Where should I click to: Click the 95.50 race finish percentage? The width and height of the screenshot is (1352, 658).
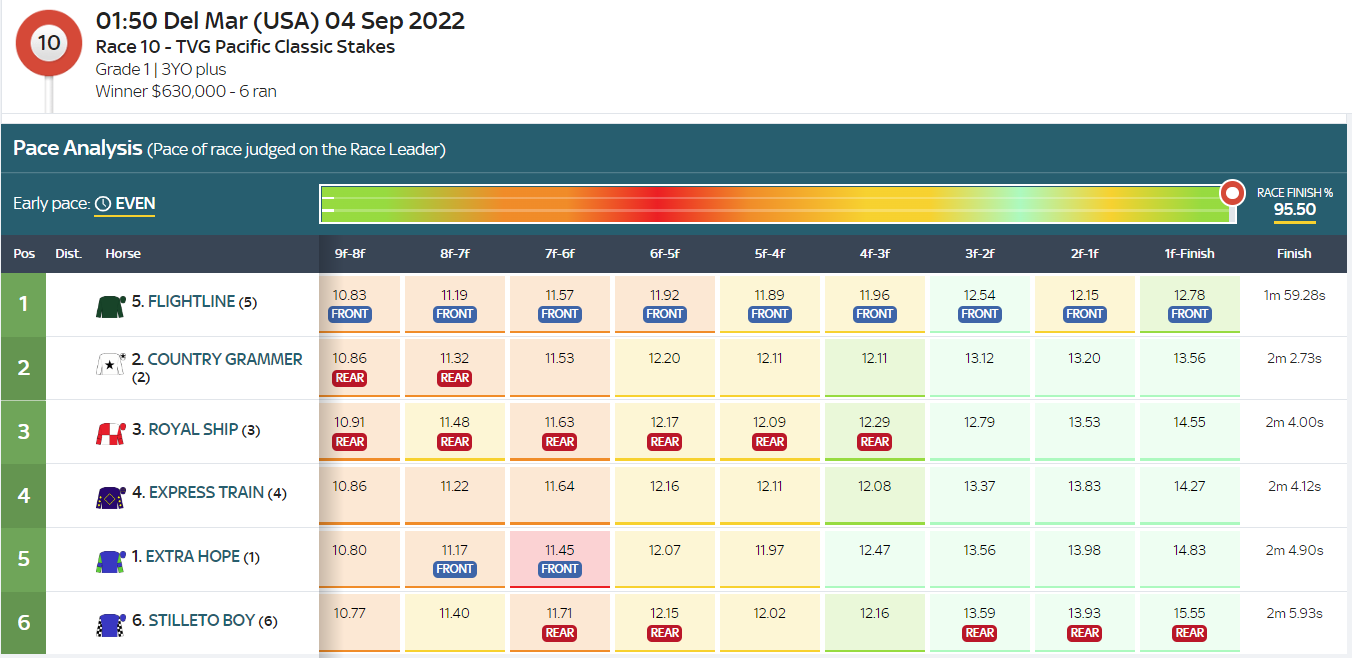1293,211
